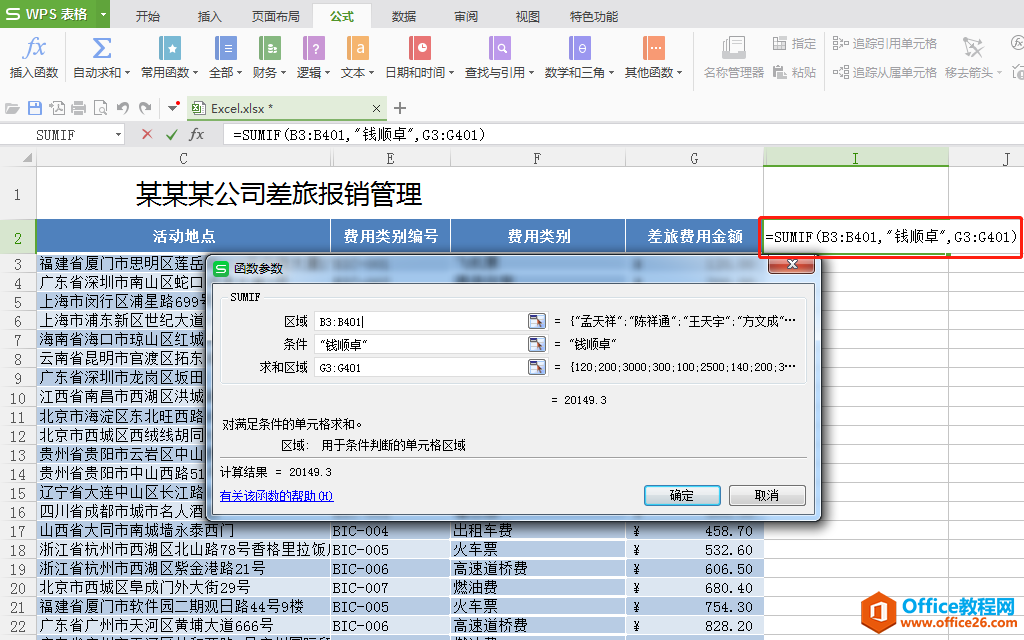Add a new document tab with plus

(400, 108)
